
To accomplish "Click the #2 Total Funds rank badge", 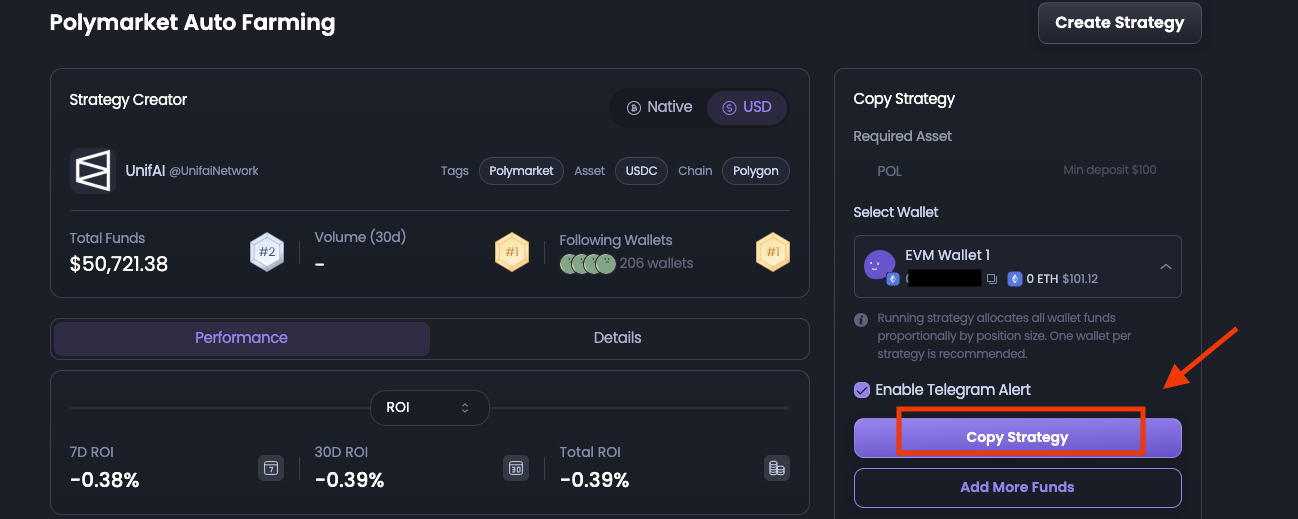I will pyautogui.click(x=267, y=253).
